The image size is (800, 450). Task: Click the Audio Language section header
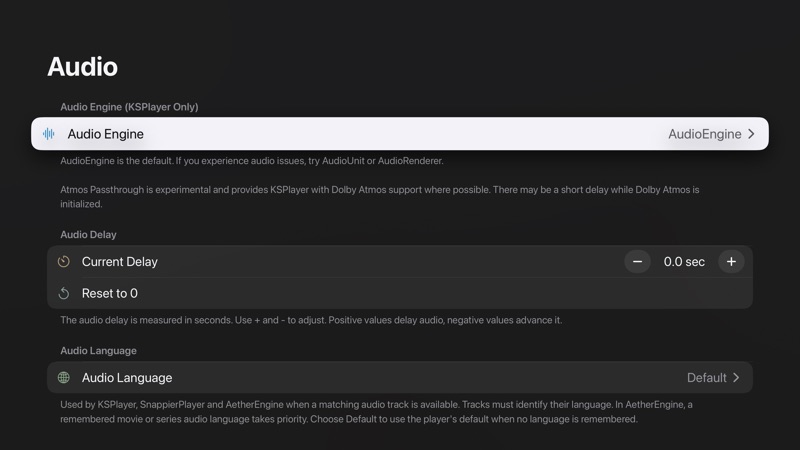98,351
